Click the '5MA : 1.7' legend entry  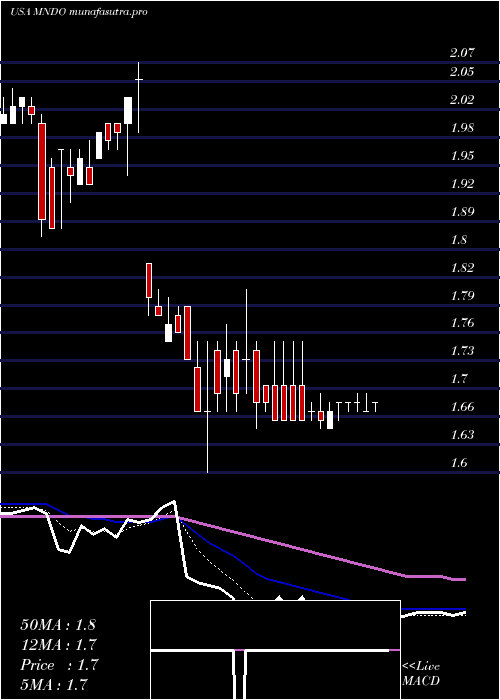point(54,684)
